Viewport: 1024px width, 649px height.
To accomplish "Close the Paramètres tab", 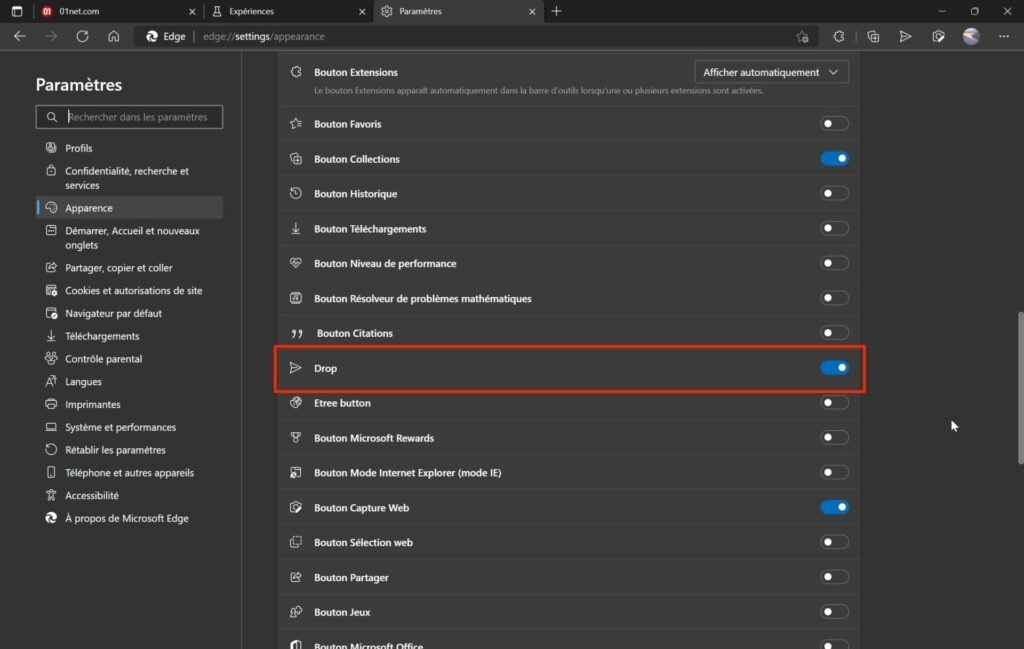I will click(x=532, y=12).
